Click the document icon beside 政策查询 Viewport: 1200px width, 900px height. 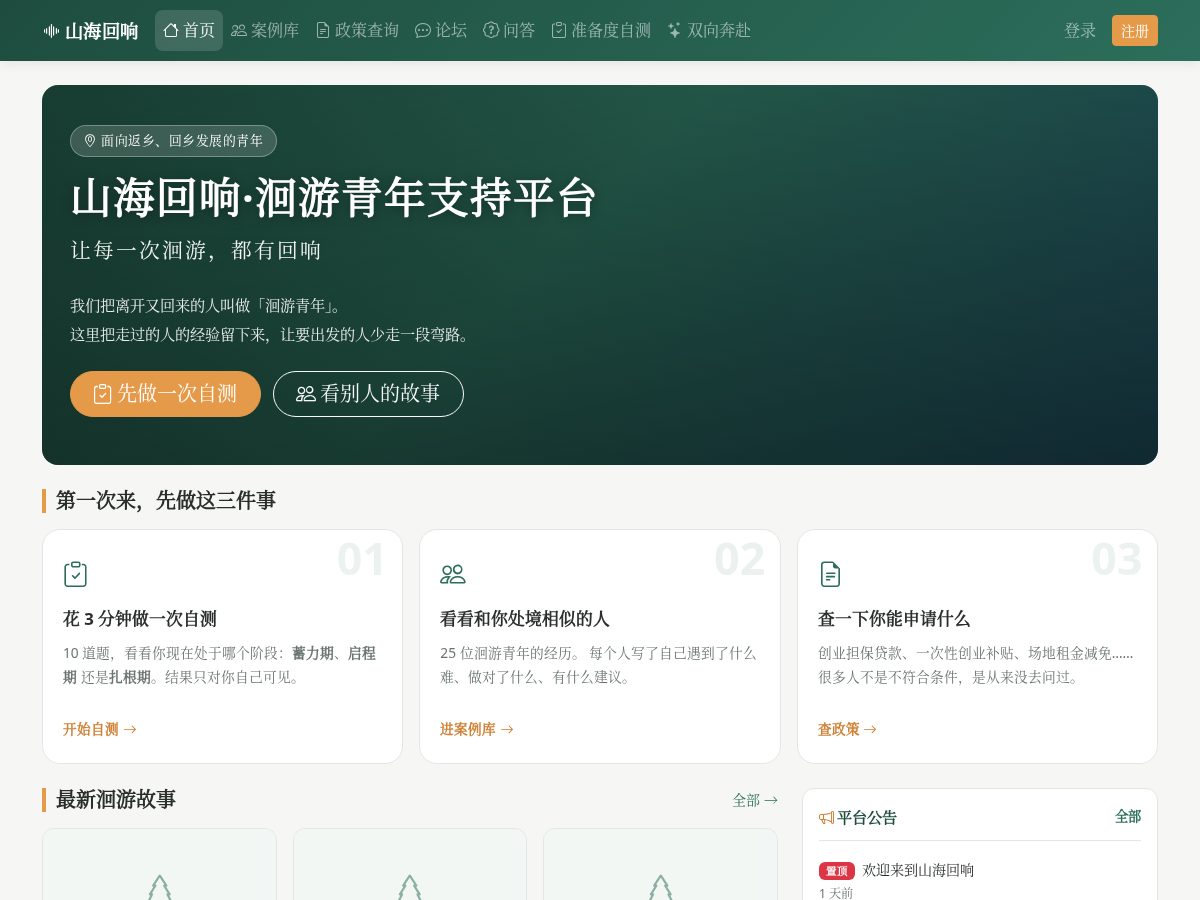pyautogui.click(x=323, y=30)
